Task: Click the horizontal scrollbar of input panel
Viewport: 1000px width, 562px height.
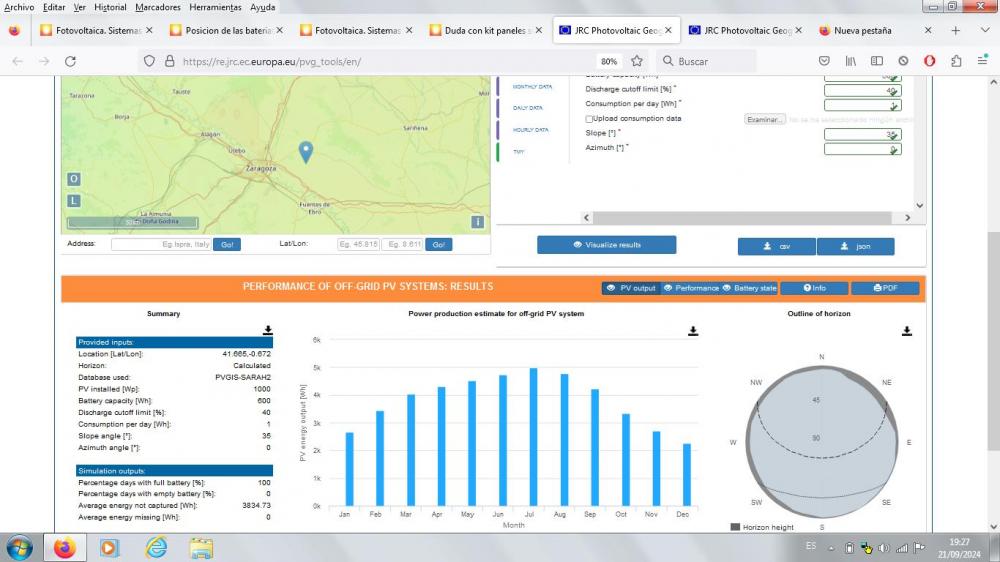Action: [742, 218]
